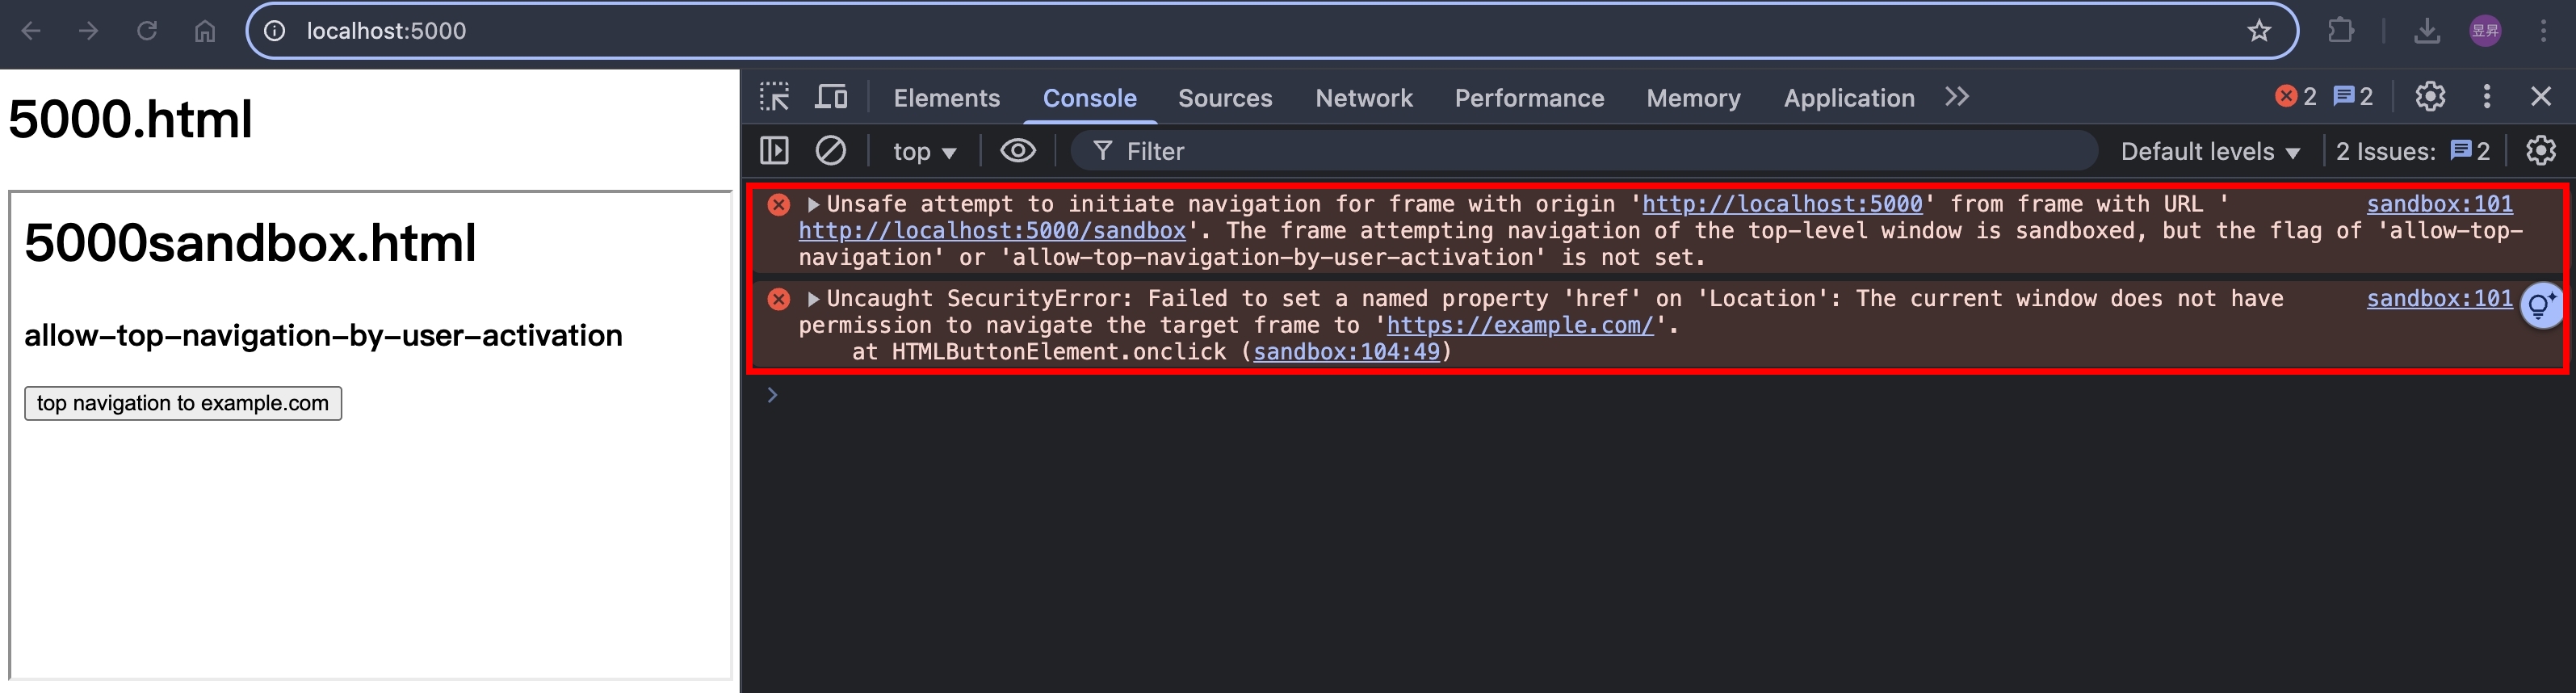Open the https://example.com/ link
Viewport: 2576px width, 693px height.
1520,325
